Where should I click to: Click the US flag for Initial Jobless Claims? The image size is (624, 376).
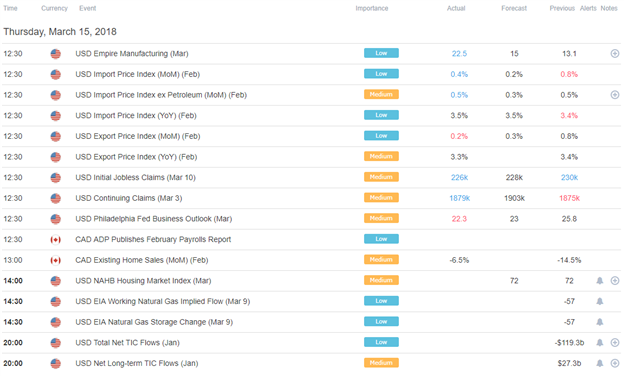point(56,177)
